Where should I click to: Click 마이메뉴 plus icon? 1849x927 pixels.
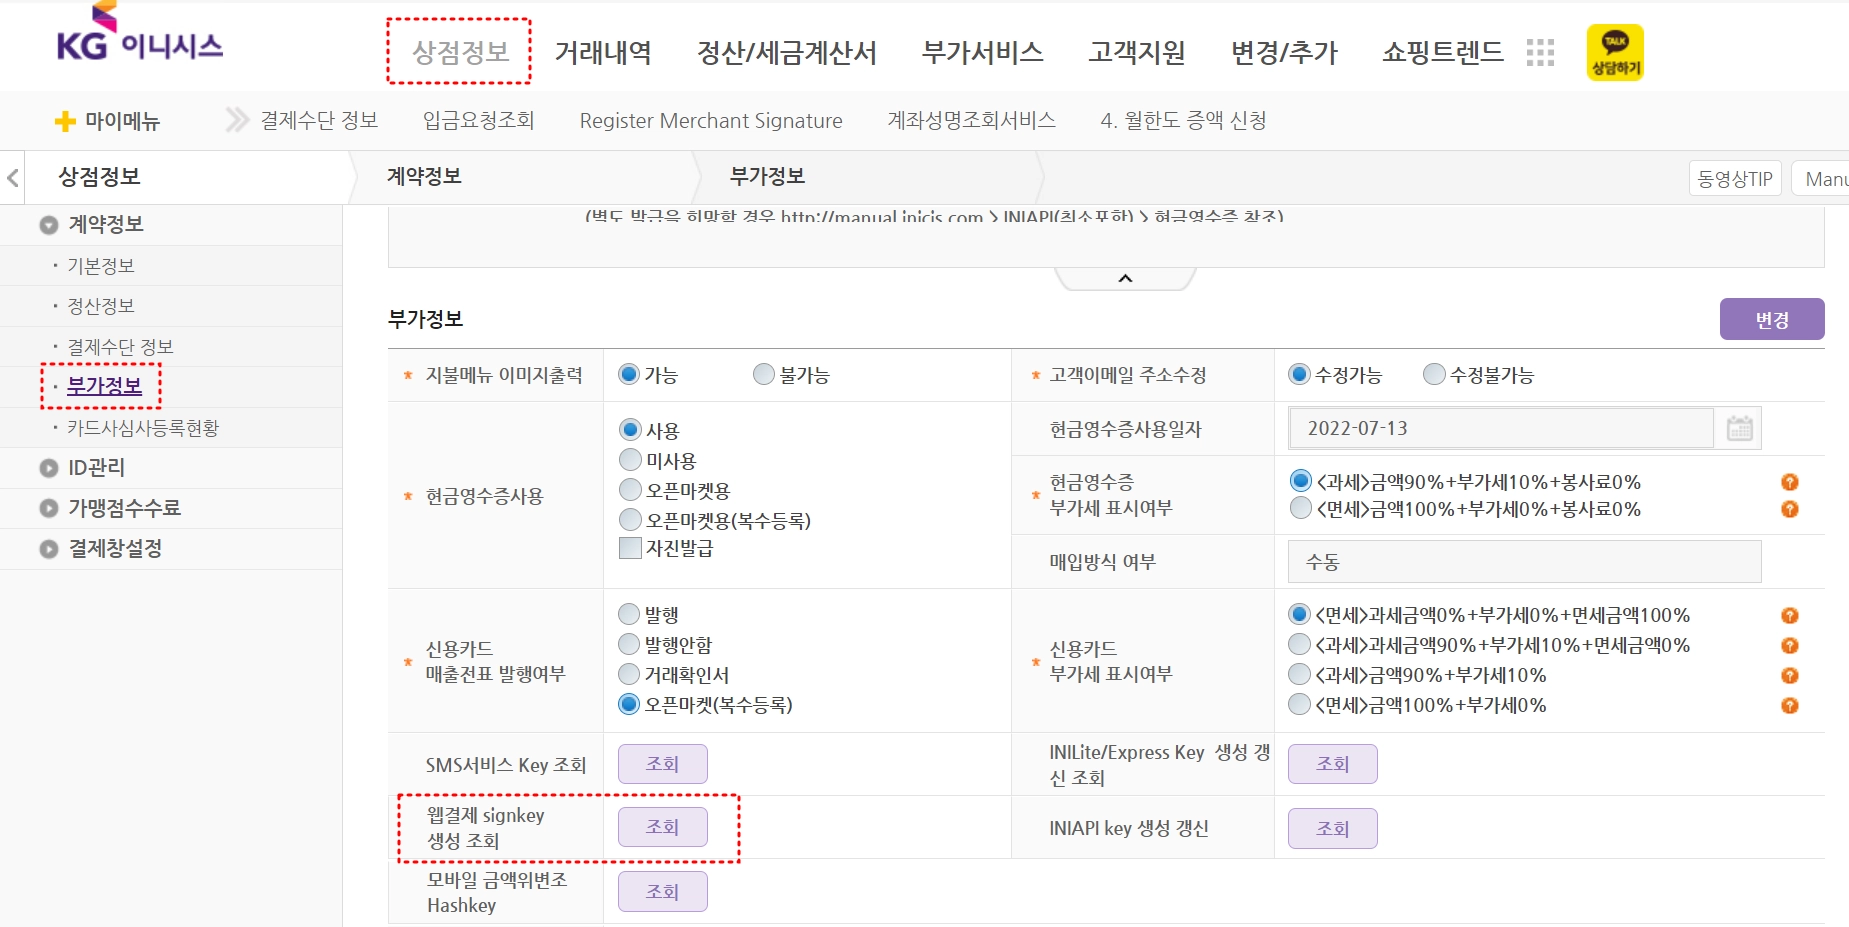click(x=65, y=121)
